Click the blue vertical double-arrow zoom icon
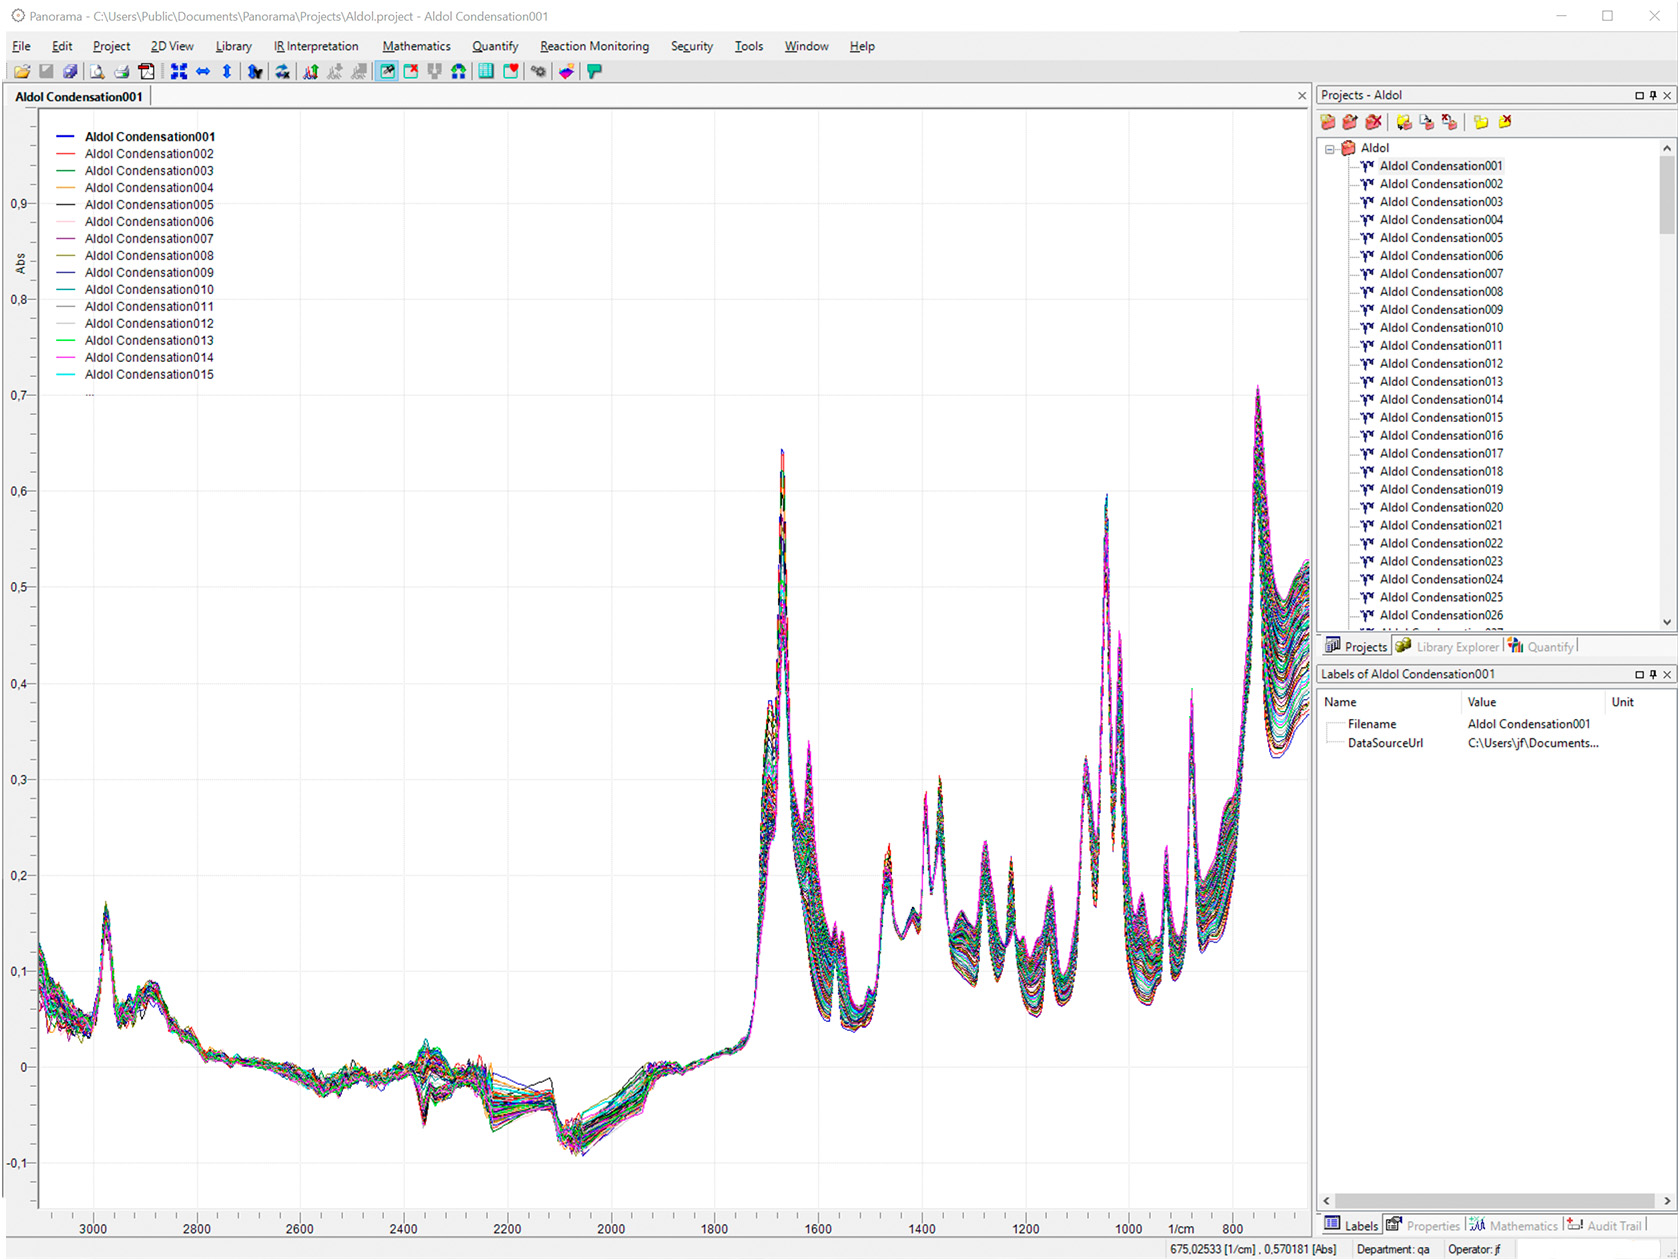The image size is (1680, 1260). 227,71
